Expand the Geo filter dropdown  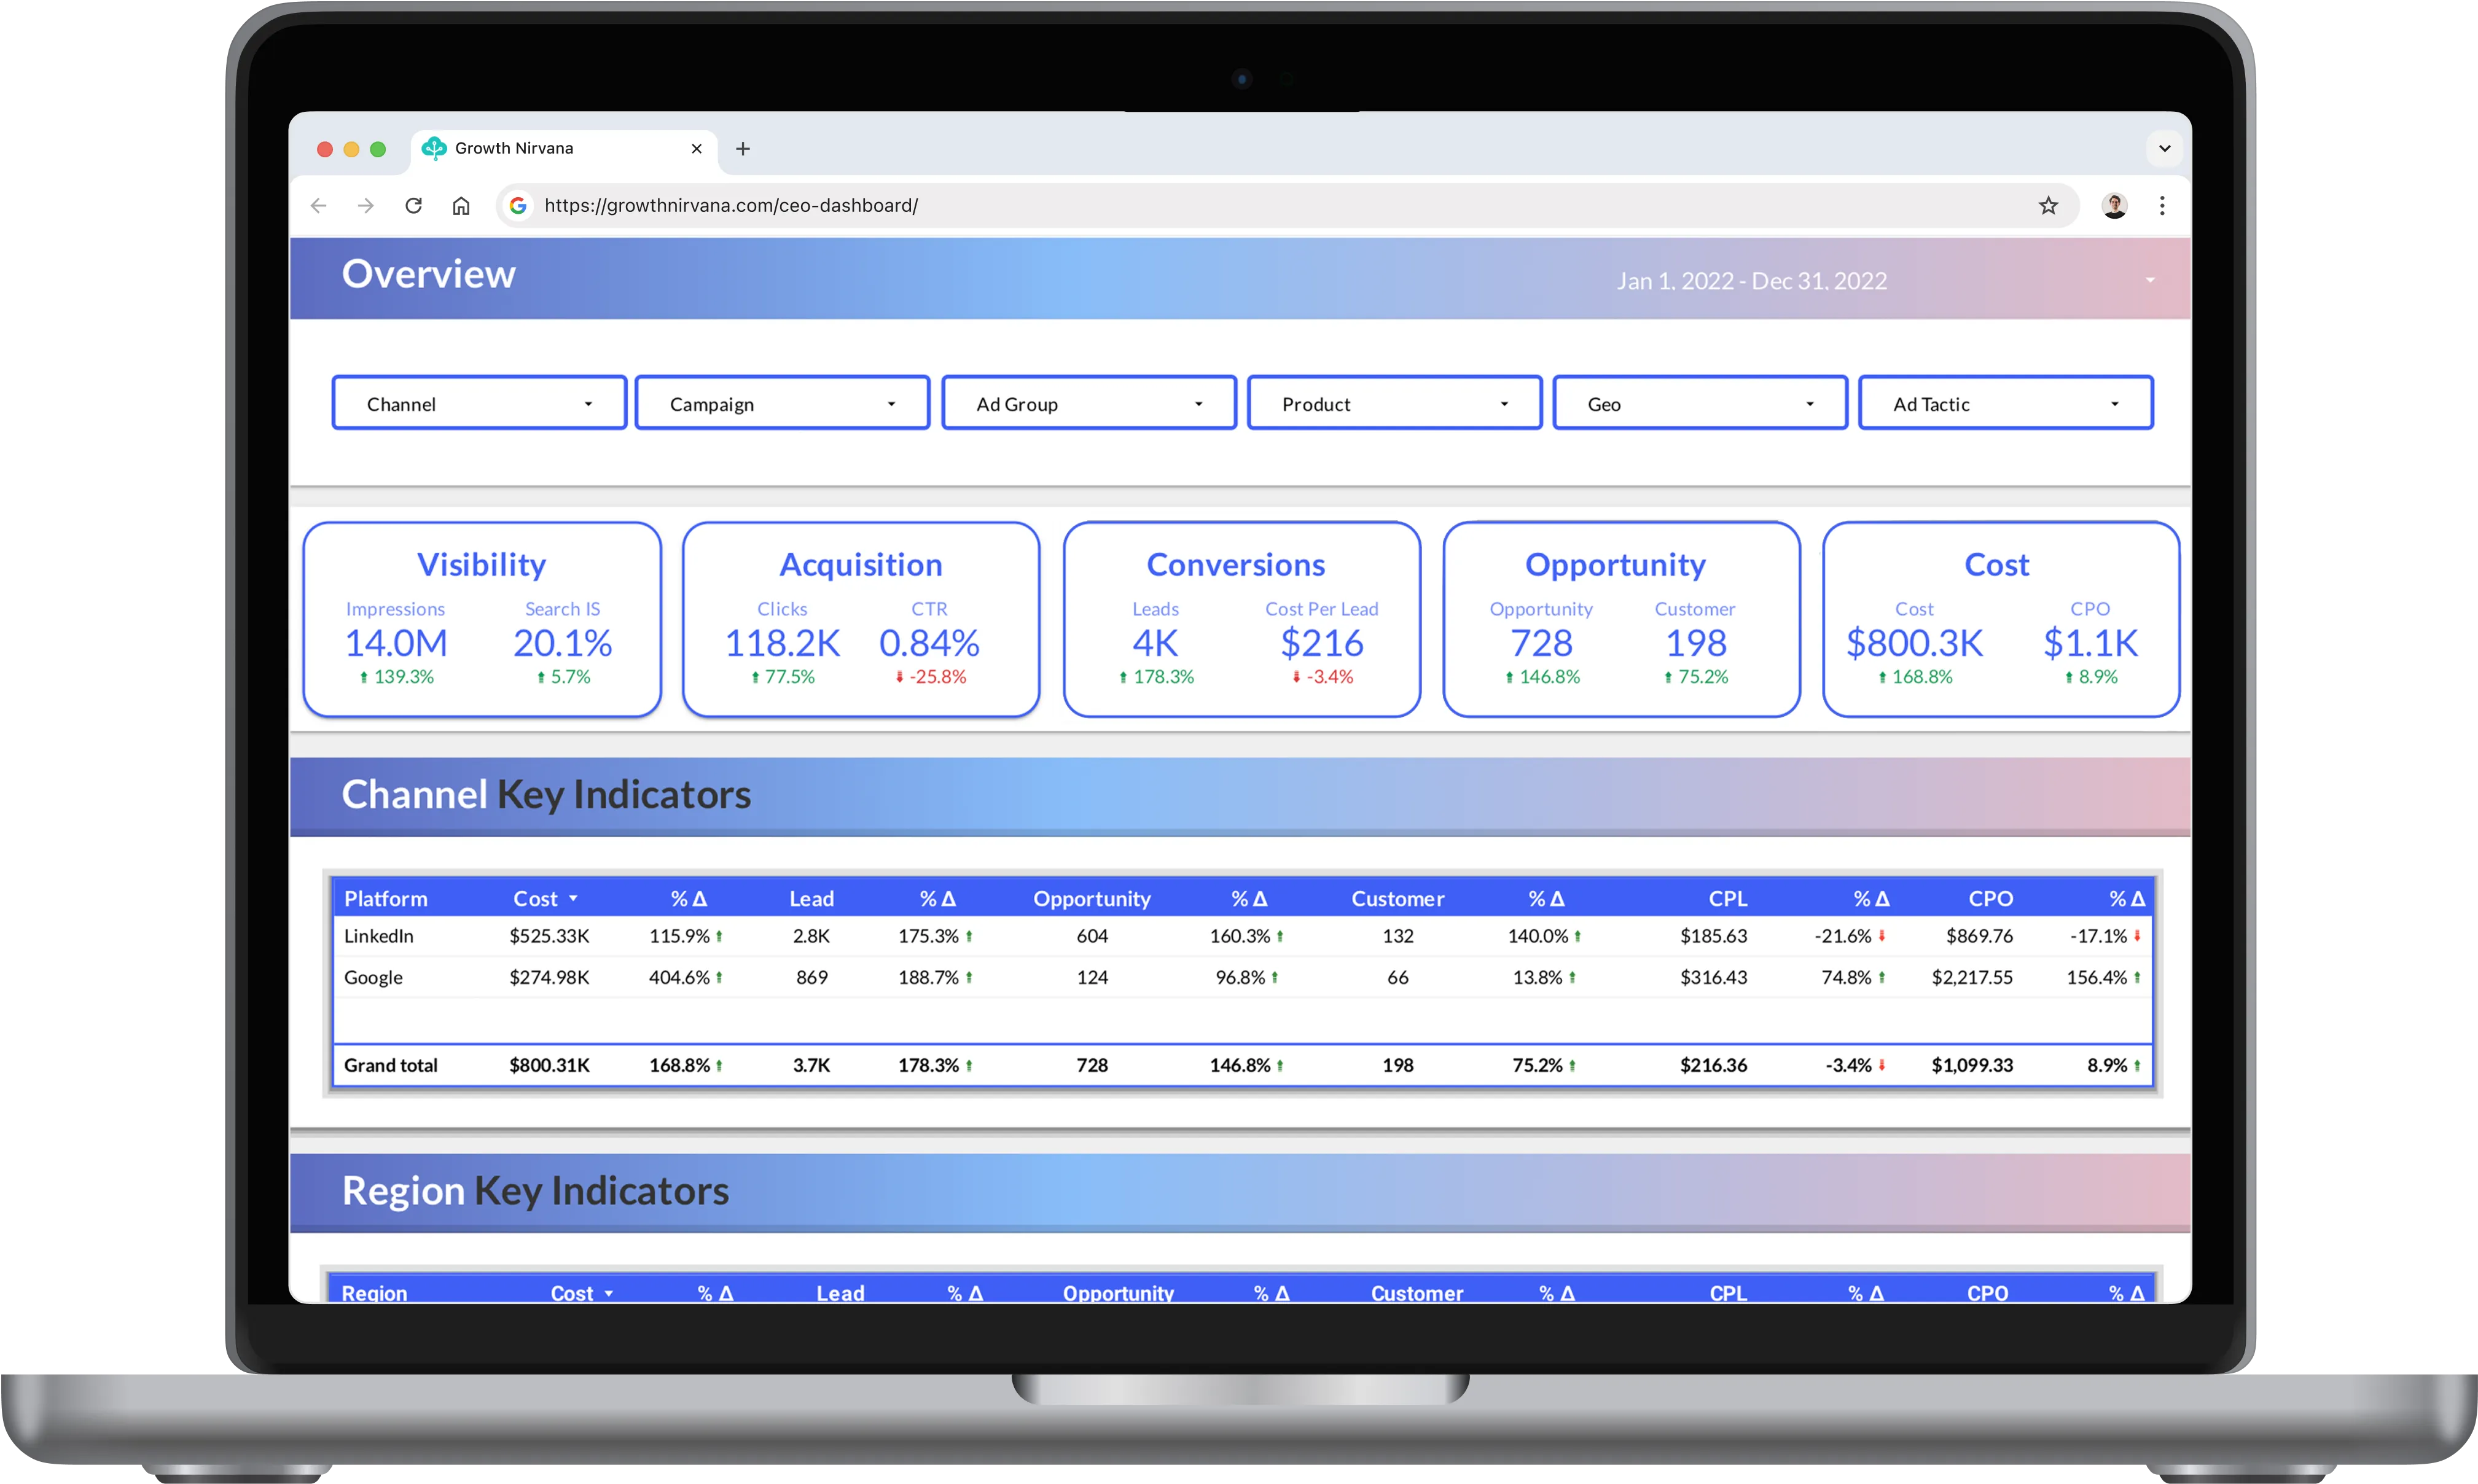coord(1700,404)
